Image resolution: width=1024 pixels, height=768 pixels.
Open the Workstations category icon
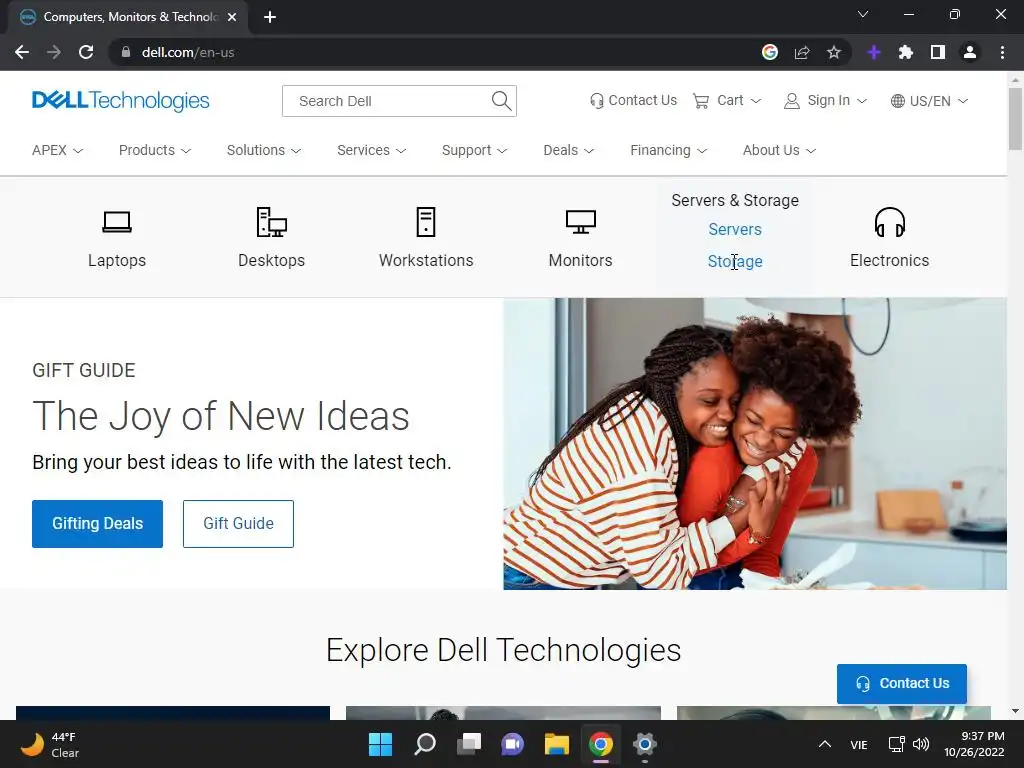(x=426, y=222)
